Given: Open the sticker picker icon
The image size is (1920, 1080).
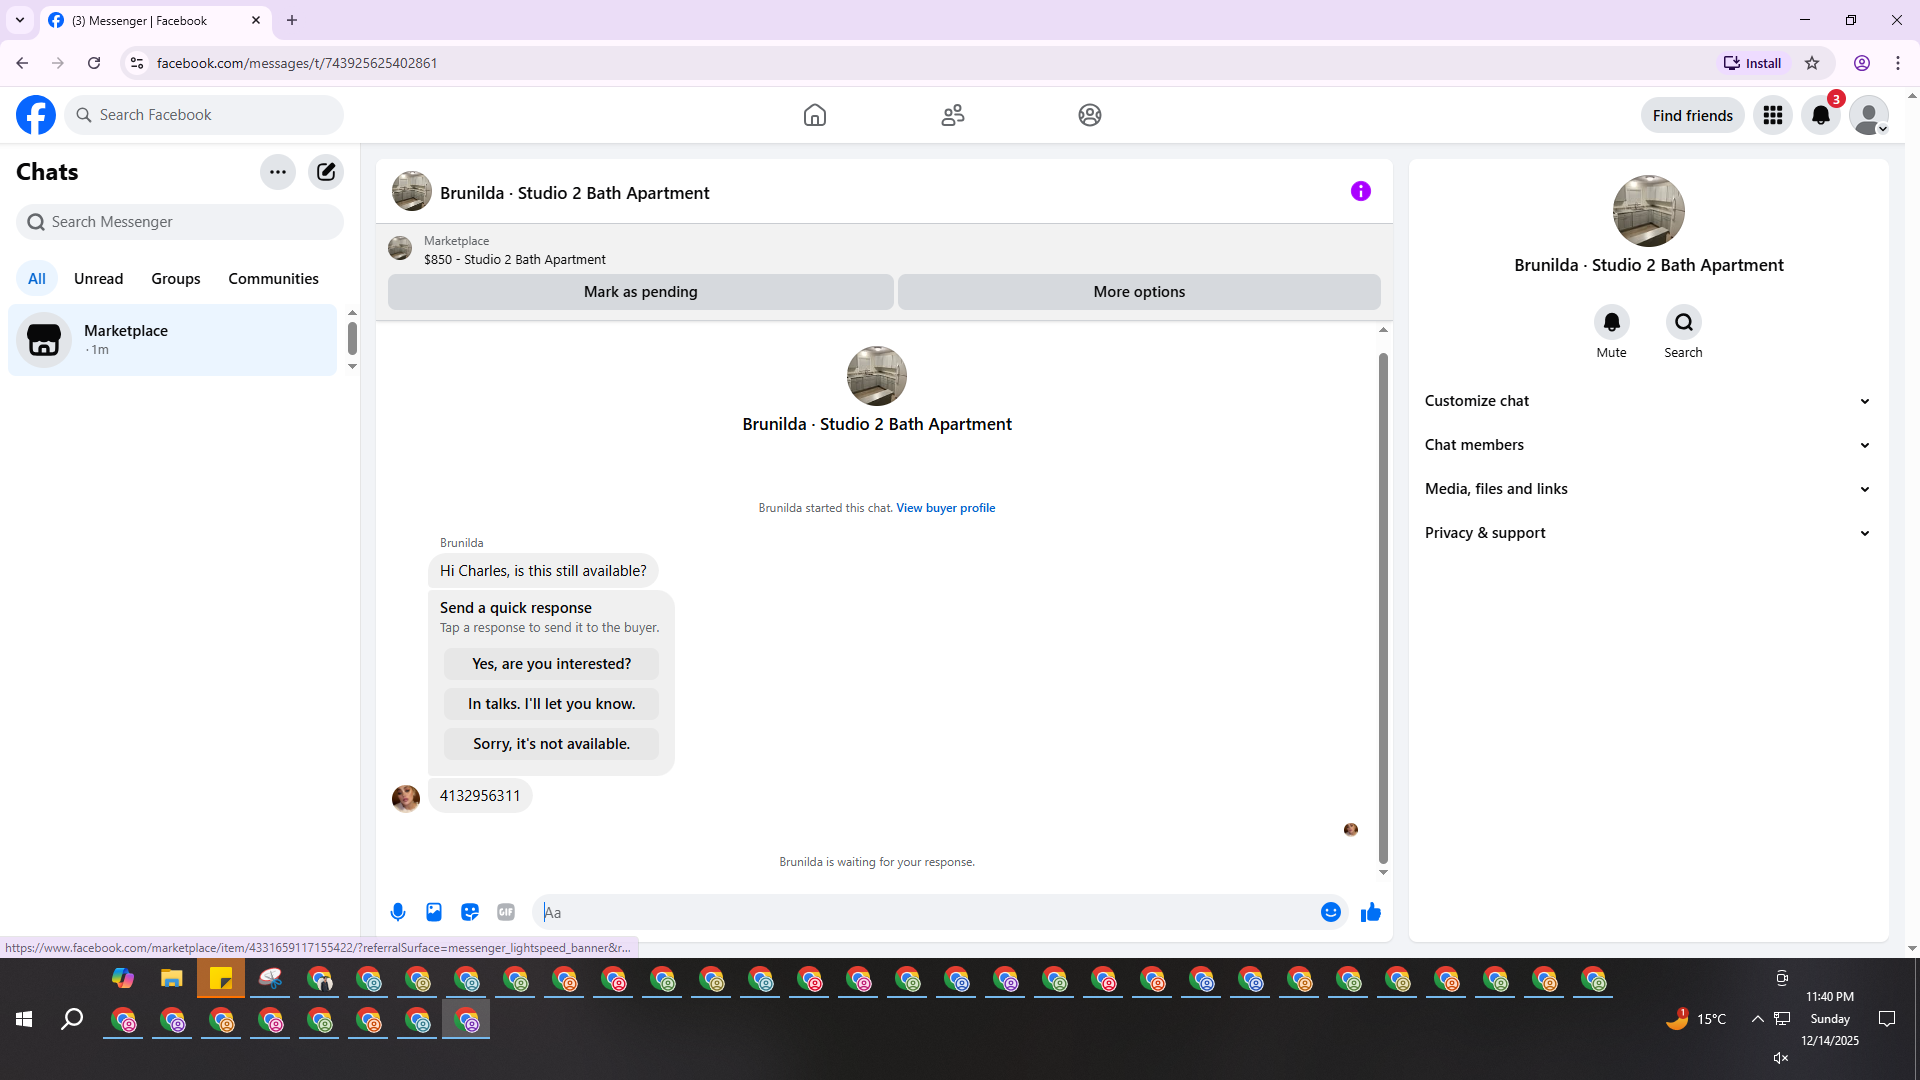Looking at the screenshot, I should [x=470, y=912].
